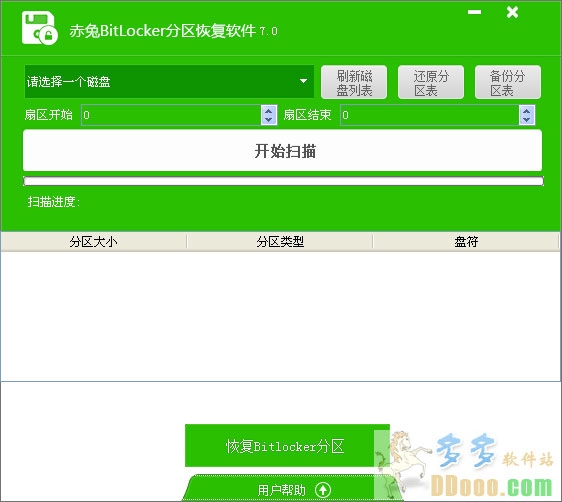Image resolution: width=562 pixels, height=502 pixels.
Task: Click the title text 赤兔BitLocker分区恢复软件
Action: point(162,31)
